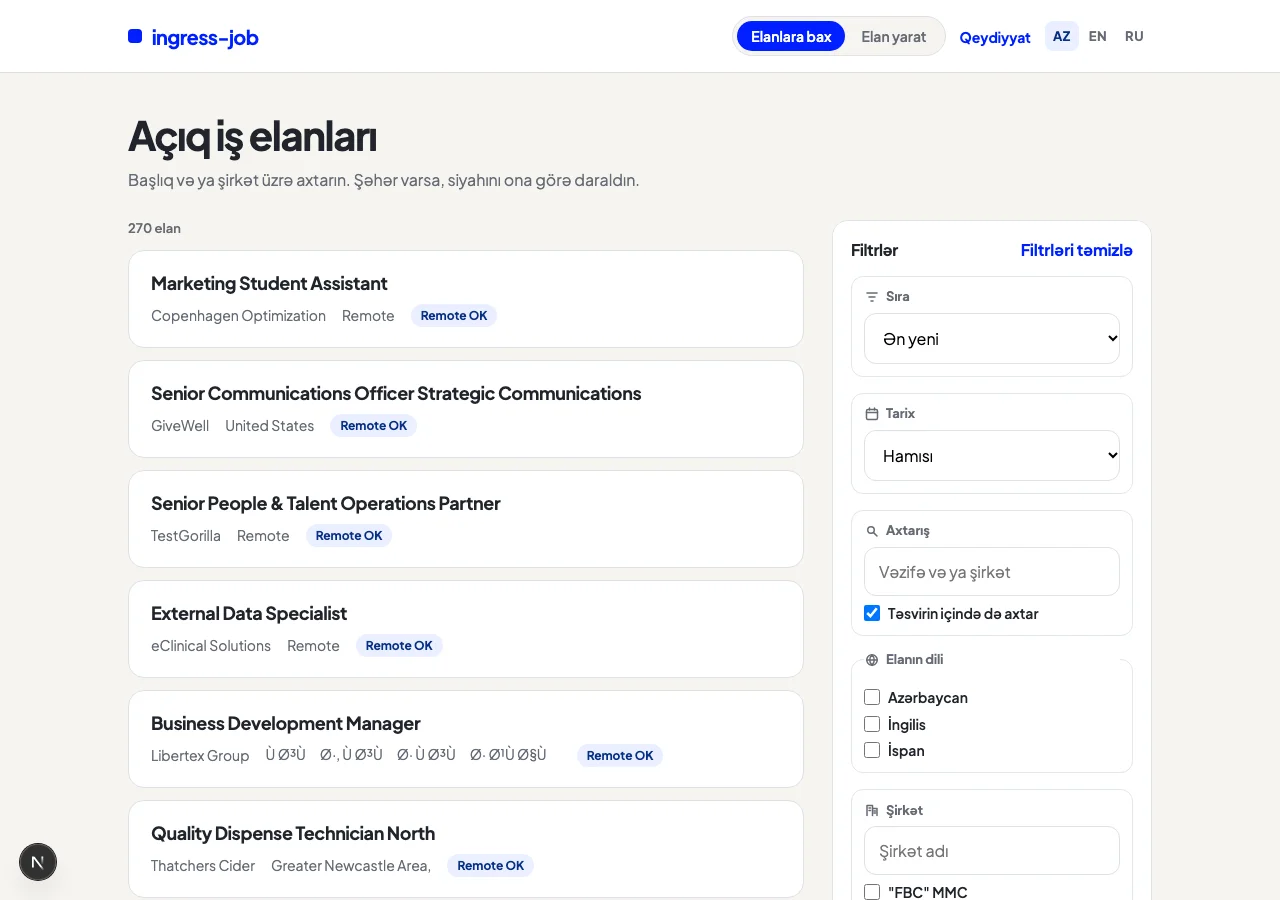Screen dimensions: 1280x900
Task: Open the Qeydiyyat link
Action: [x=995, y=38]
